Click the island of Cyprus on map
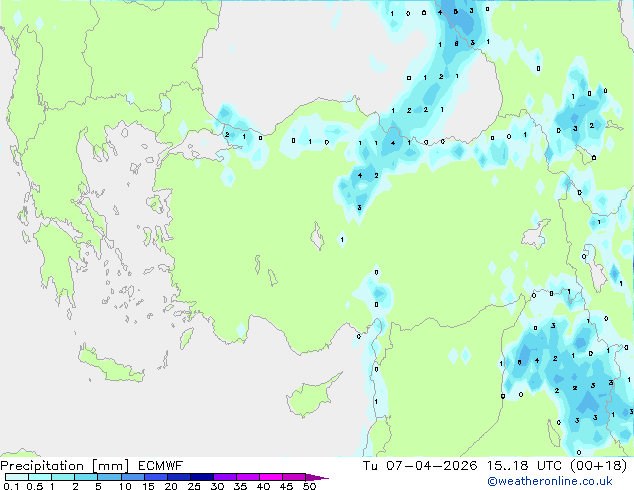This screenshot has width=634, height=490. pyautogui.click(x=311, y=396)
